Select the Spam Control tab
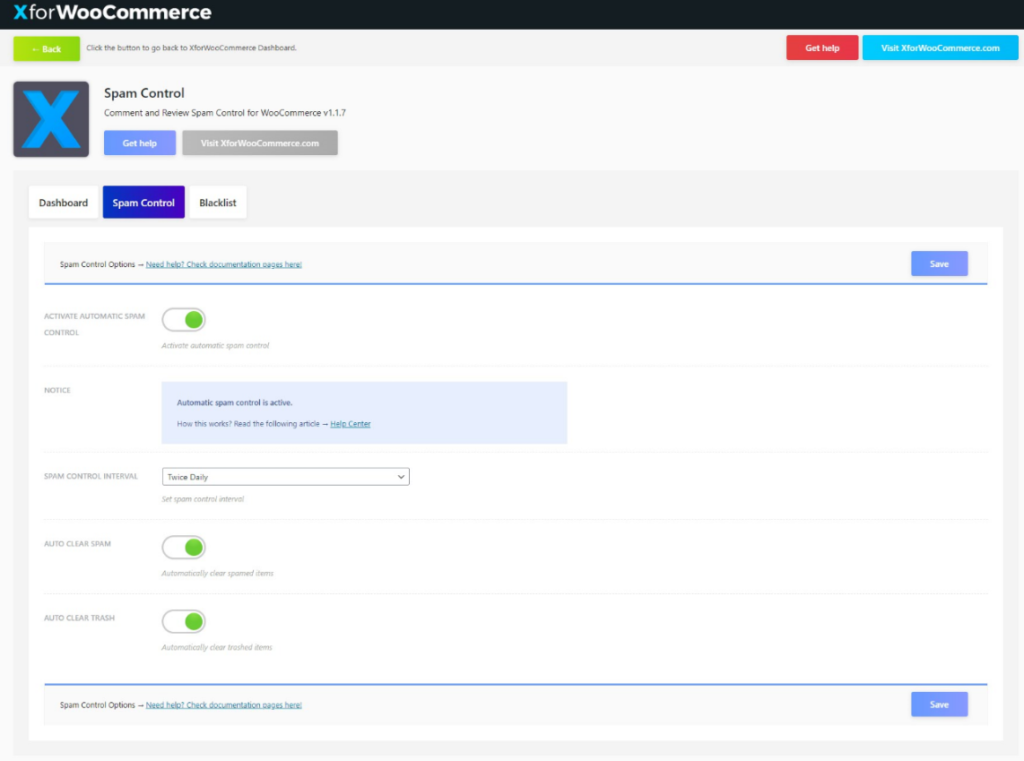The image size is (1024, 761). pyautogui.click(x=144, y=202)
